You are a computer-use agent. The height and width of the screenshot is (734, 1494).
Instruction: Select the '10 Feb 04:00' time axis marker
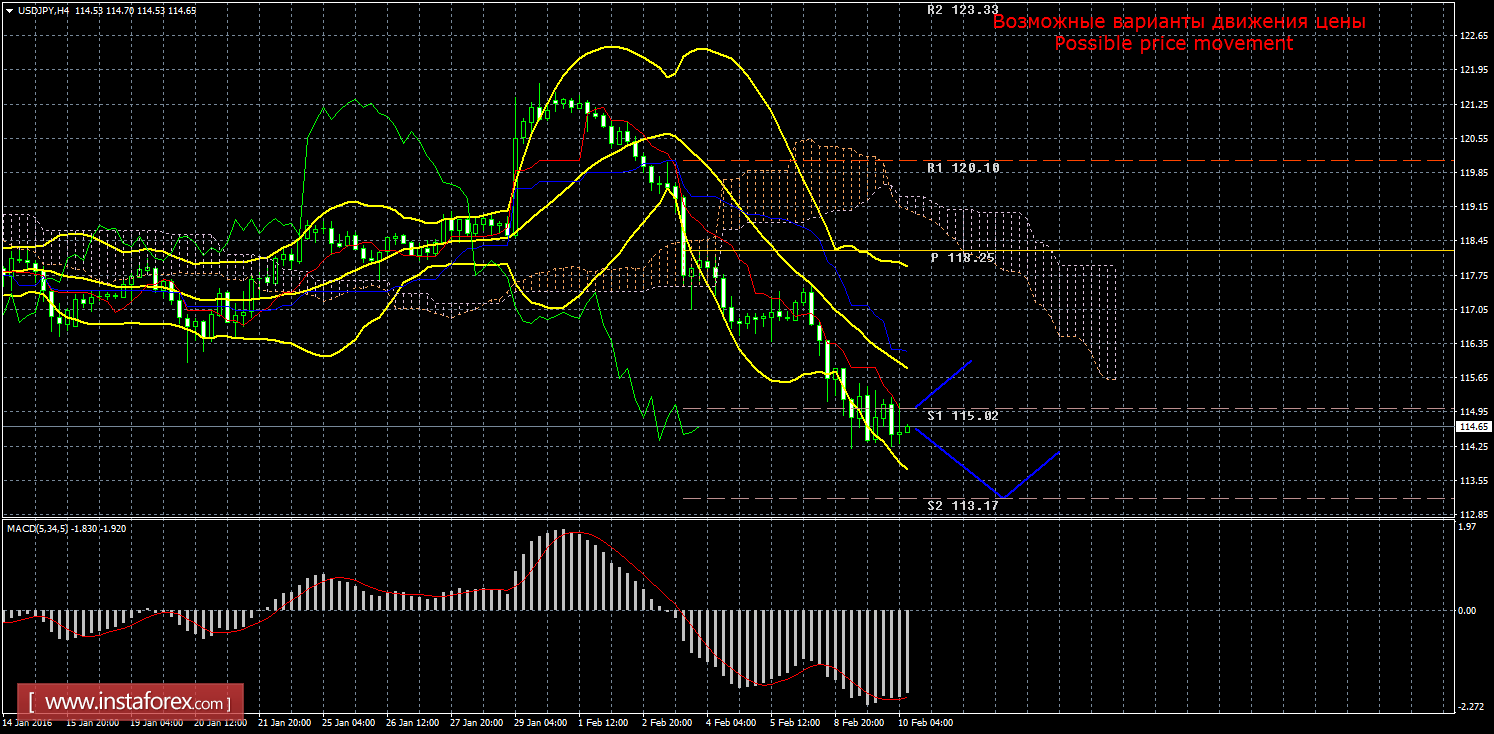[x=927, y=722]
